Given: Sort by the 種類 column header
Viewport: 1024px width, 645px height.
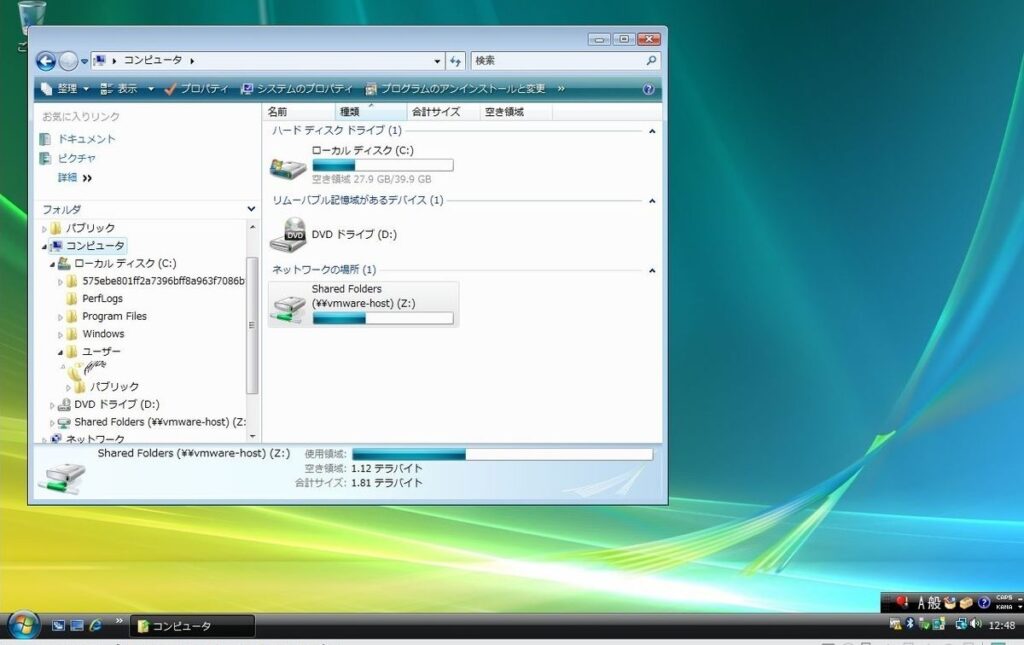Looking at the screenshot, I should click(x=370, y=112).
